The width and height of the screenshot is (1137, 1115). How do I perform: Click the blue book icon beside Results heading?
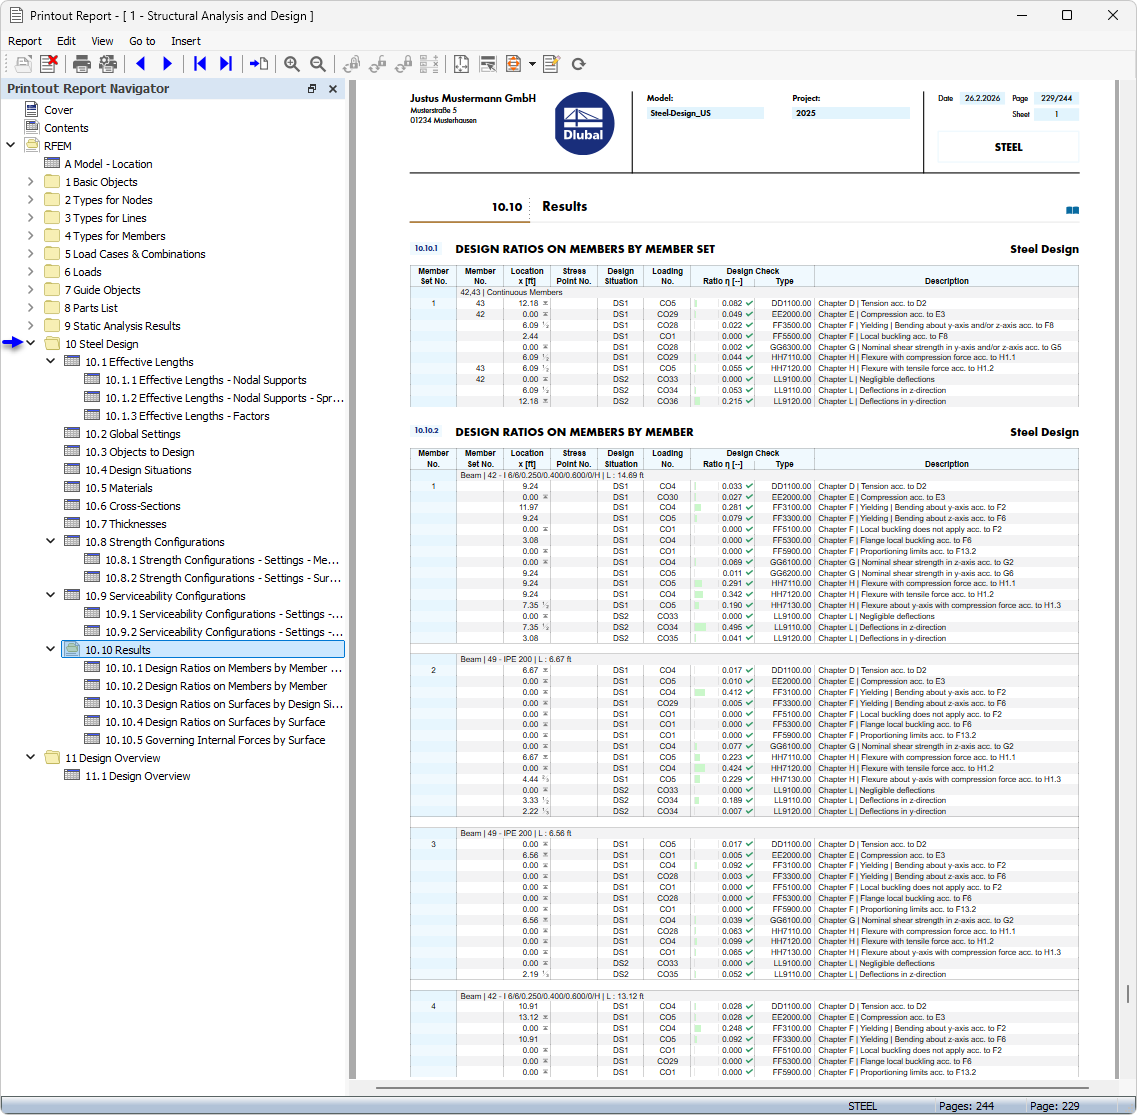(1072, 211)
